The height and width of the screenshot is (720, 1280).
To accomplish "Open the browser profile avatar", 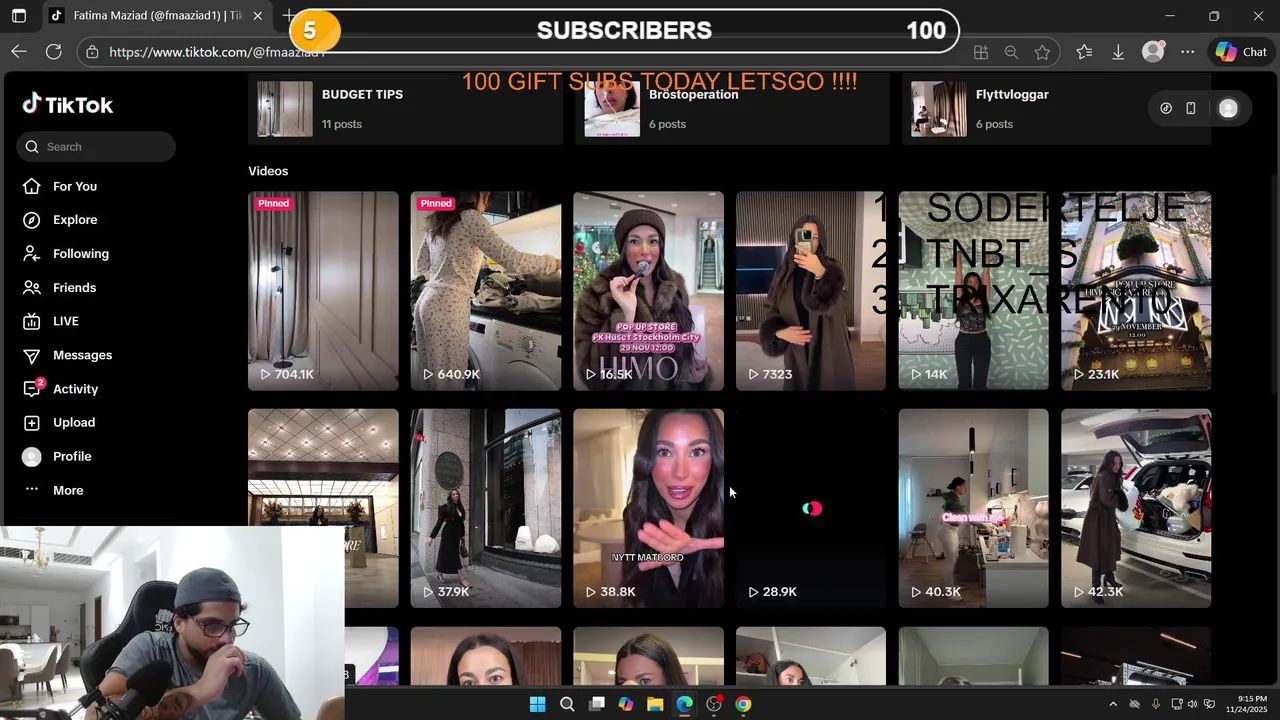I will [1153, 52].
